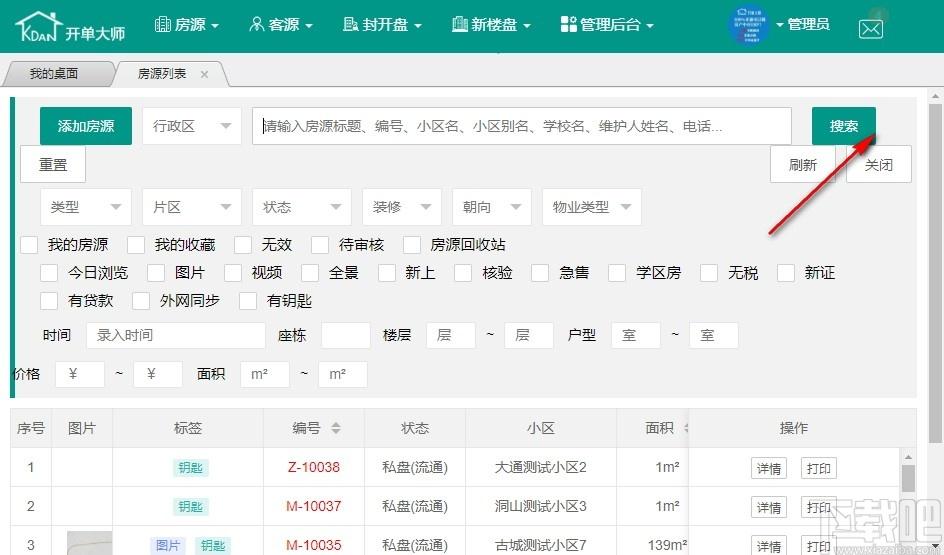Sort by the 编号 column arrows
The height and width of the screenshot is (555, 944).
[x=336, y=428]
